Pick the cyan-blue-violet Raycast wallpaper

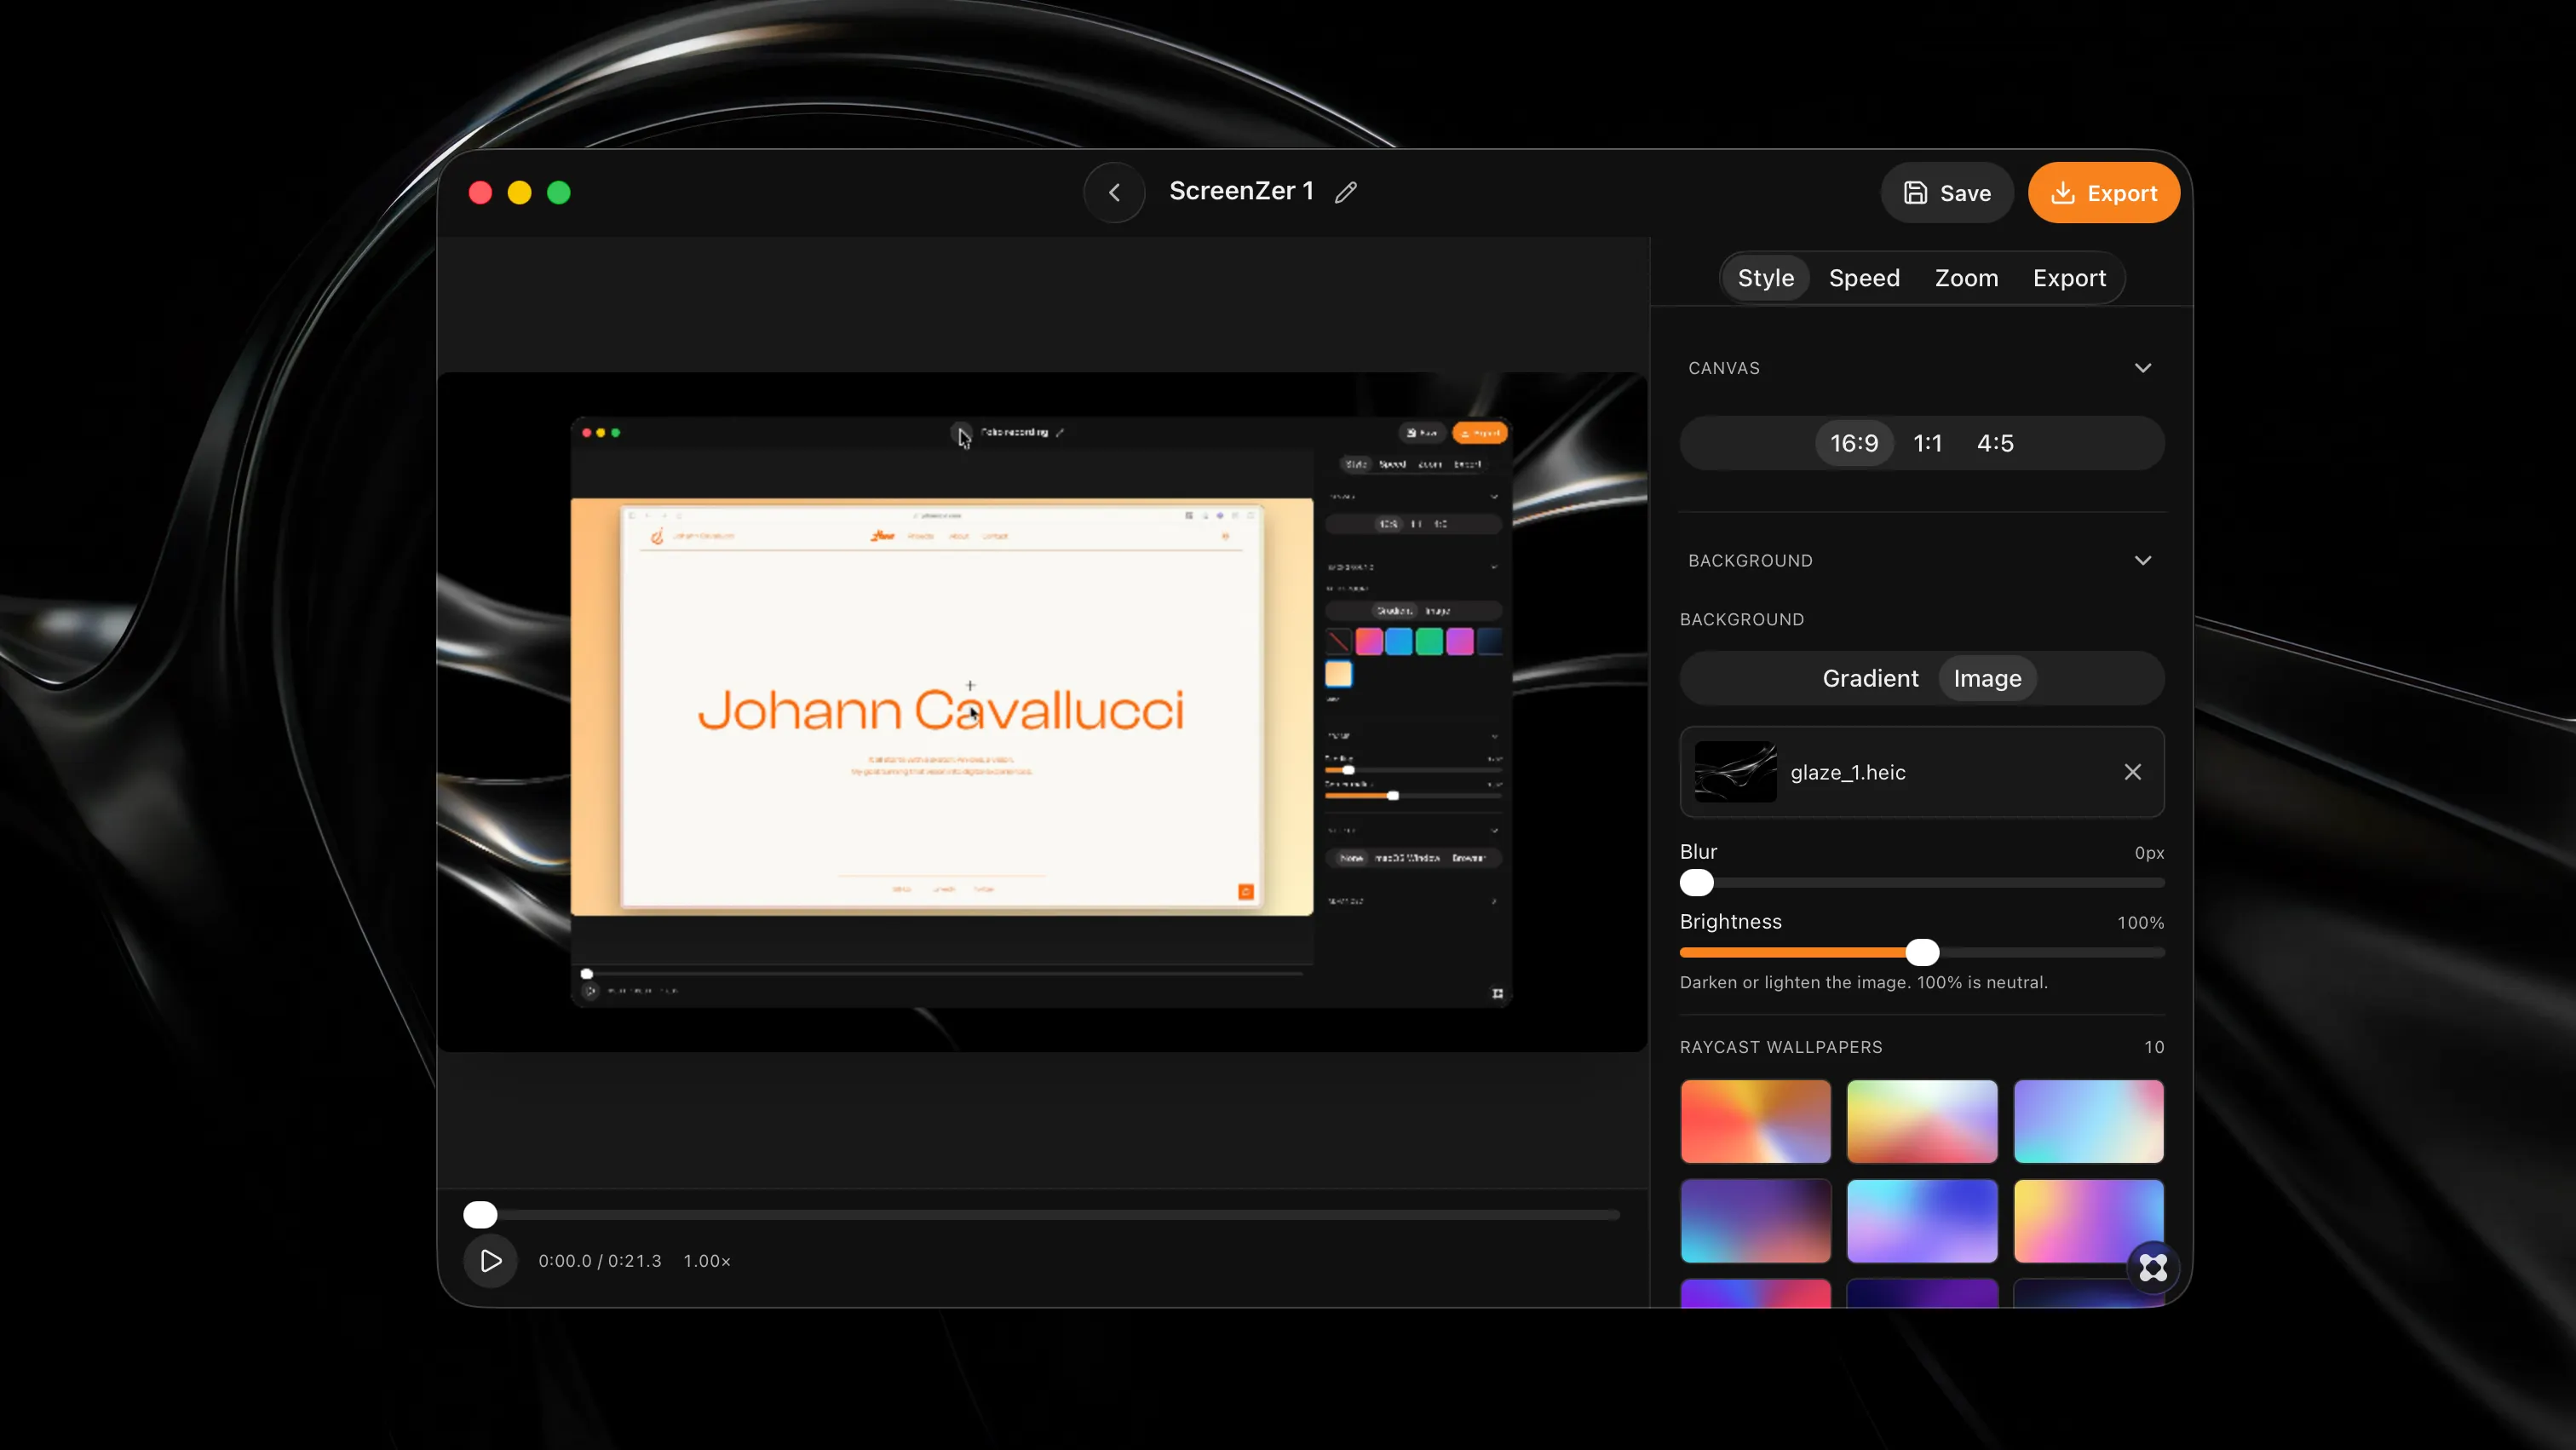pyautogui.click(x=1921, y=1220)
